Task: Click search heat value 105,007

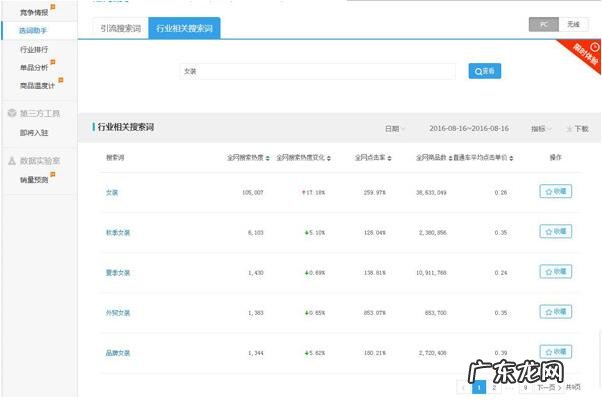Action: [253, 192]
